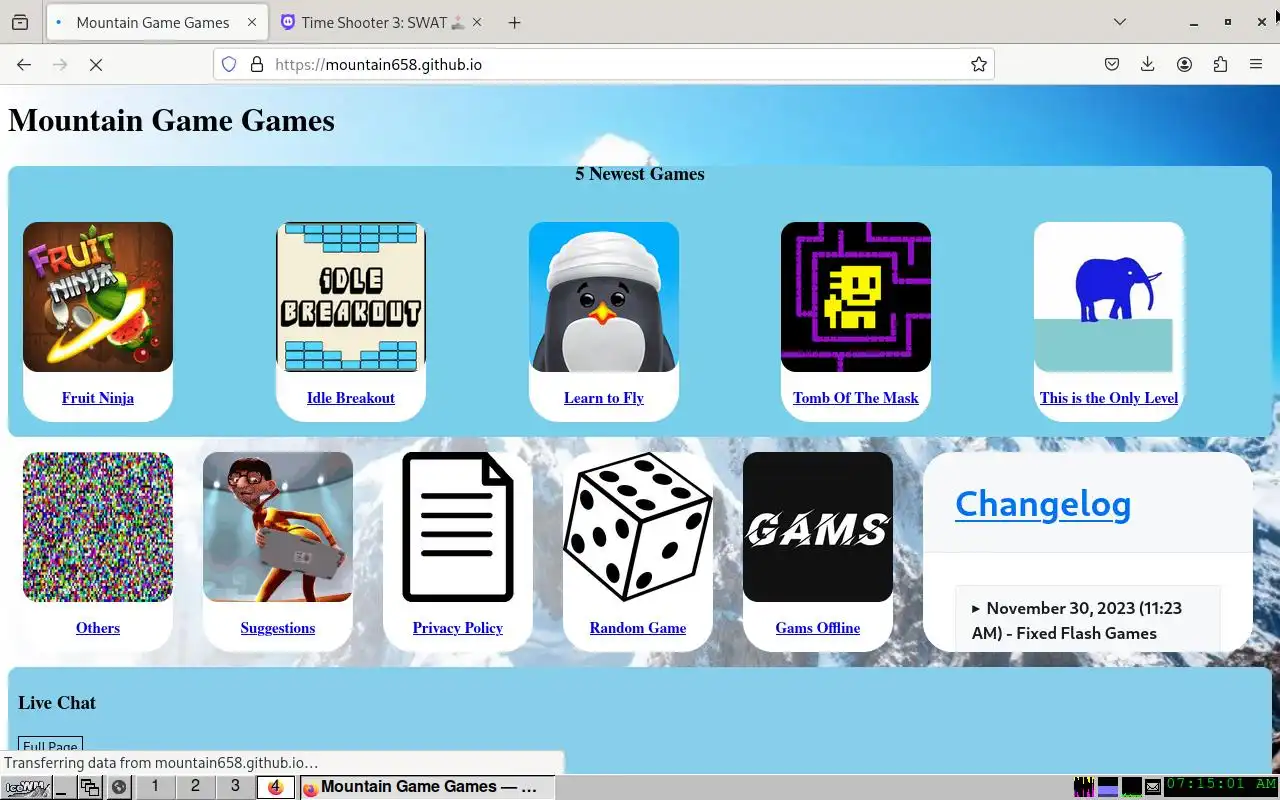The height and width of the screenshot is (800, 1280).
Task: Follow the Tomb Of The Mask link
Action: tap(856, 398)
